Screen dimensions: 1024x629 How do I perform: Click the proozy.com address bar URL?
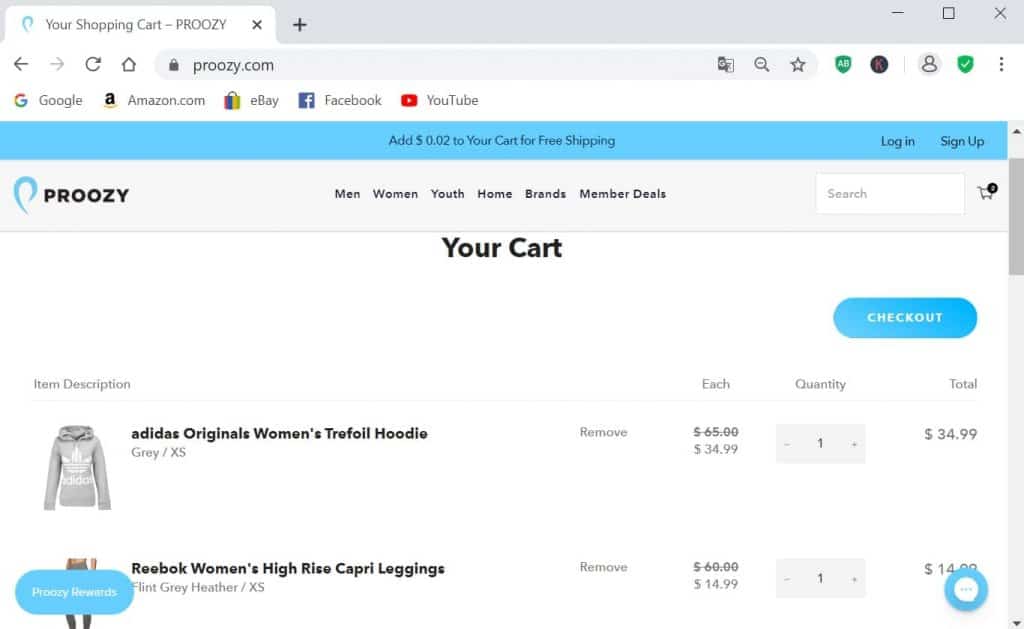click(x=233, y=65)
